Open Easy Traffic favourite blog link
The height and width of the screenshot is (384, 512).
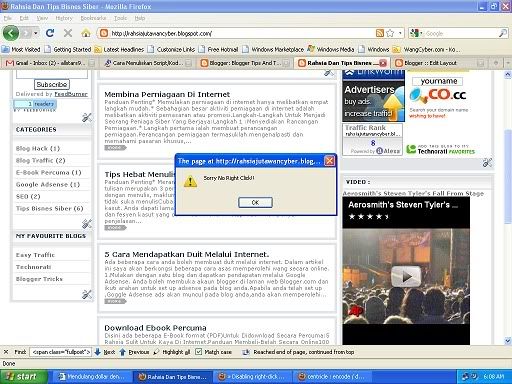click(x=35, y=255)
